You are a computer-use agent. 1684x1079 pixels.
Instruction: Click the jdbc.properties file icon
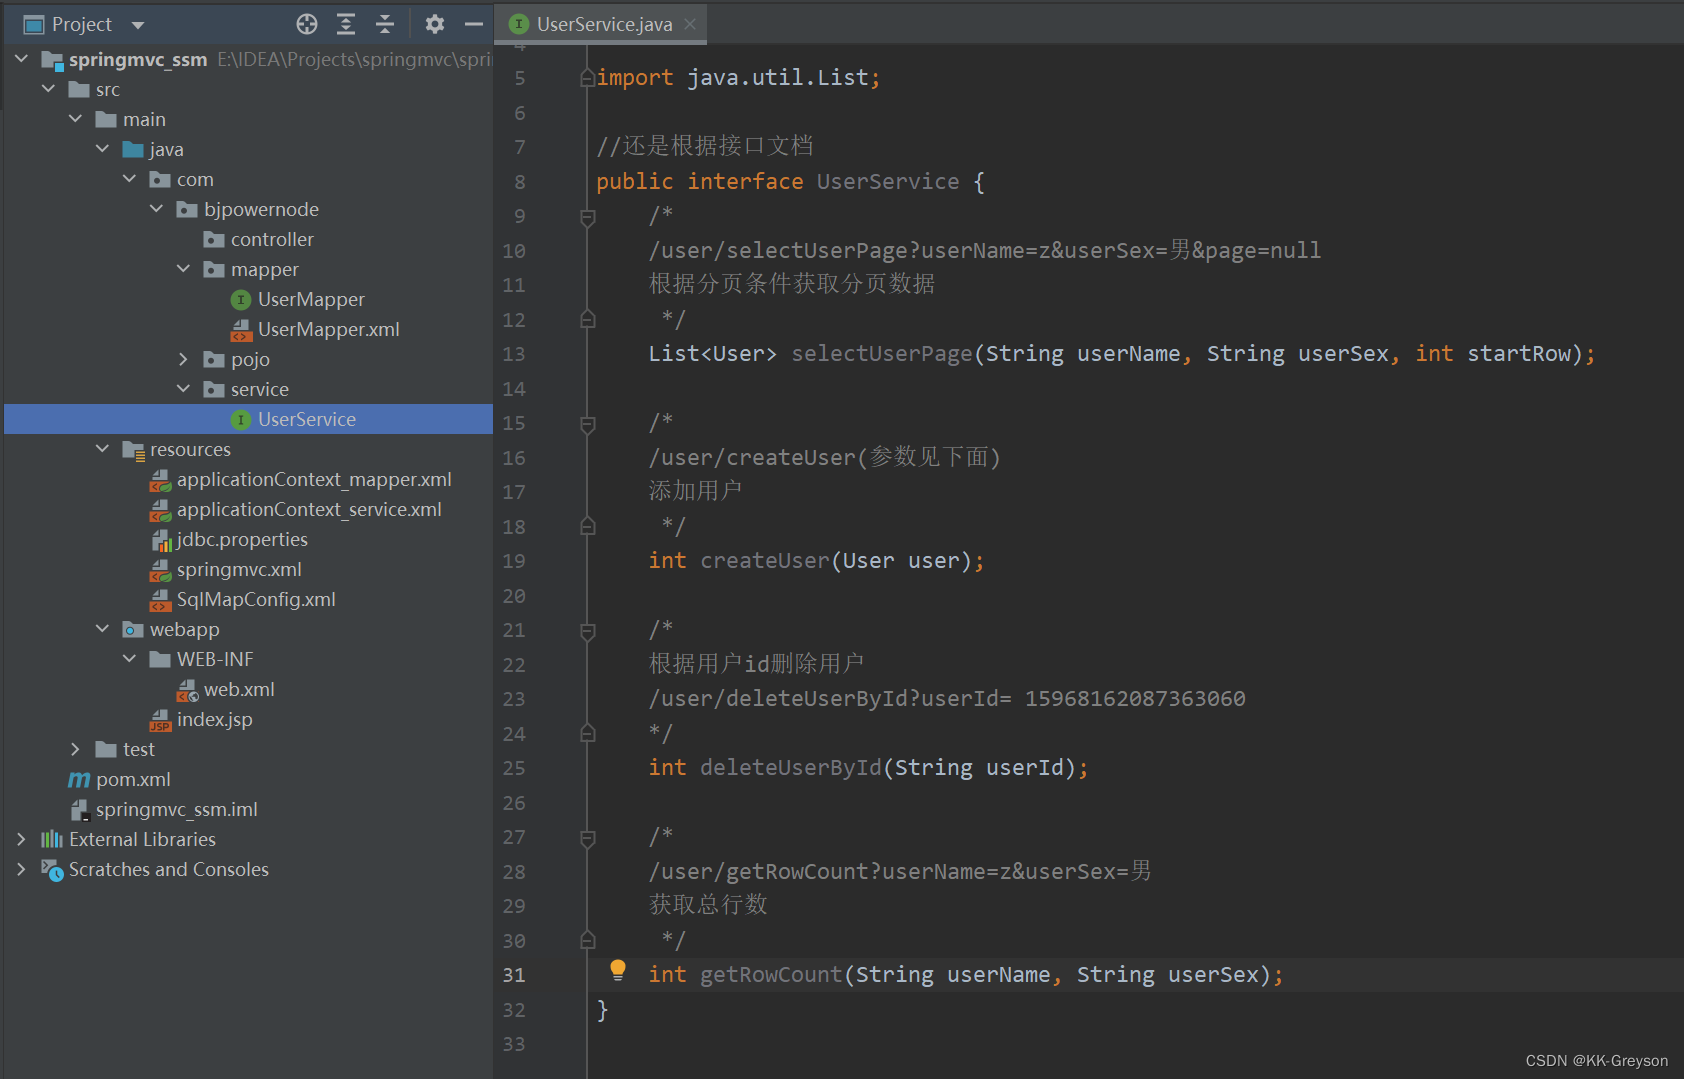point(160,539)
